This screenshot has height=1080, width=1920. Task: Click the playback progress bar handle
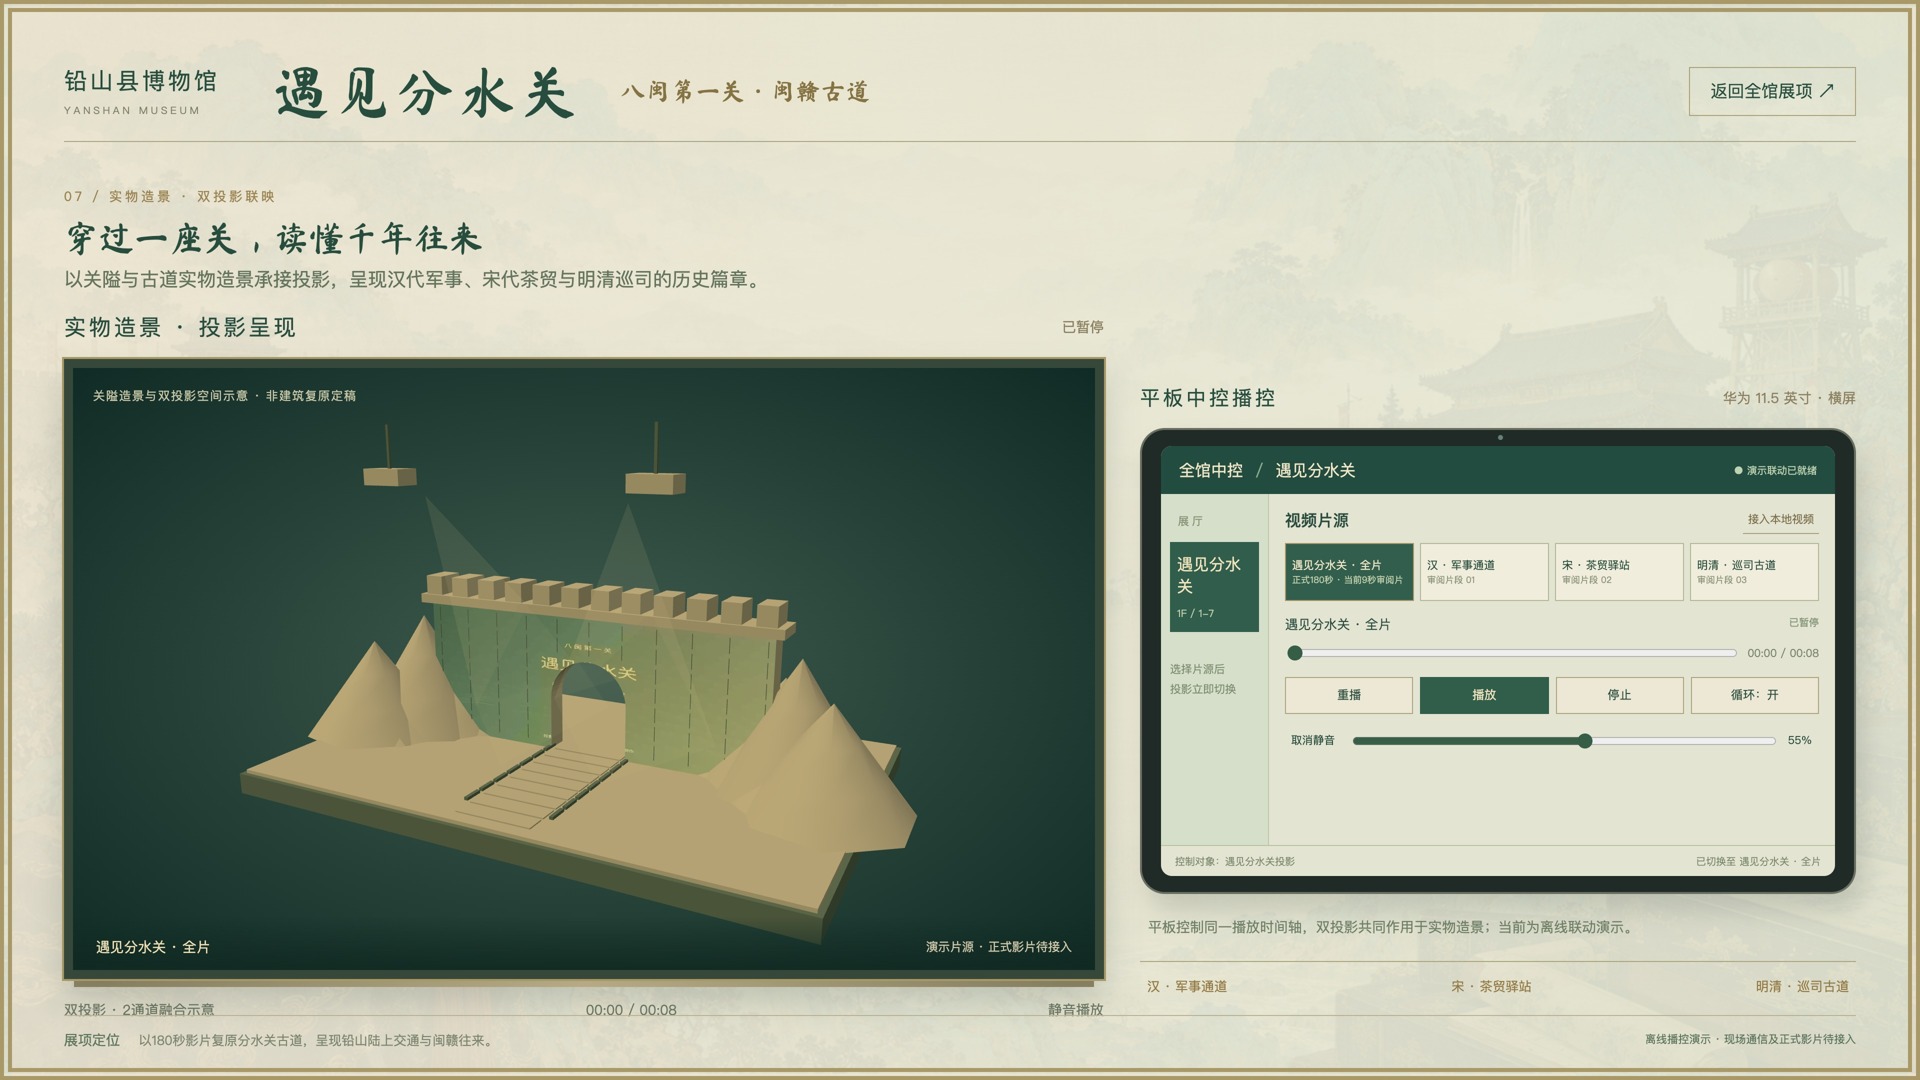(x=1295, y=653)
